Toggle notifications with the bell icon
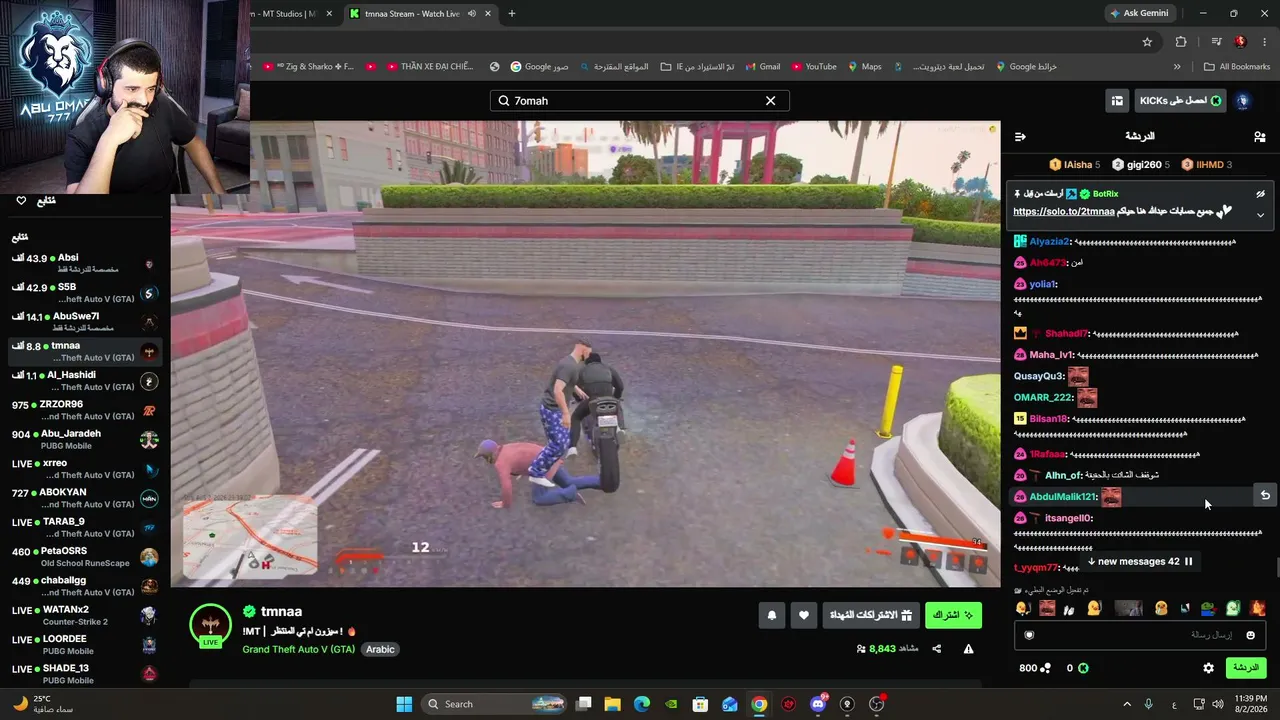Viewport: 1280px width, 720px height. (771, 615)
